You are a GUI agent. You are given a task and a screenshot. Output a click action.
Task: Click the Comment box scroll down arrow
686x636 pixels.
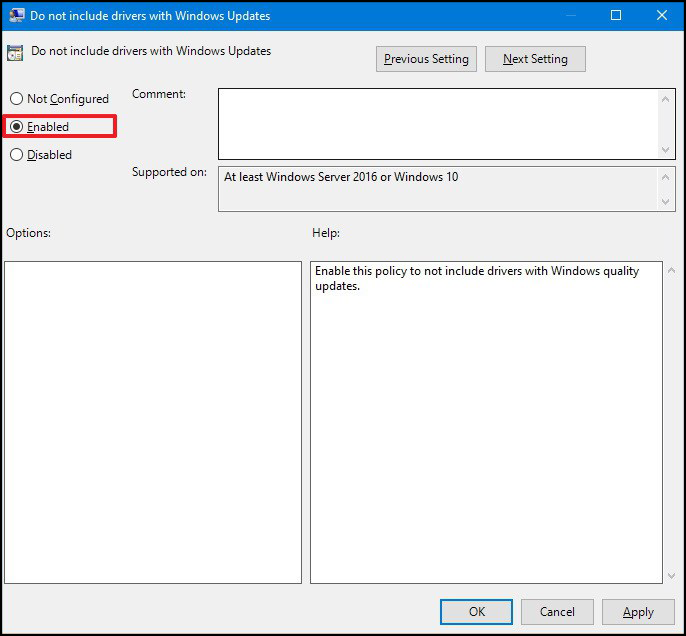pos(665,150)
